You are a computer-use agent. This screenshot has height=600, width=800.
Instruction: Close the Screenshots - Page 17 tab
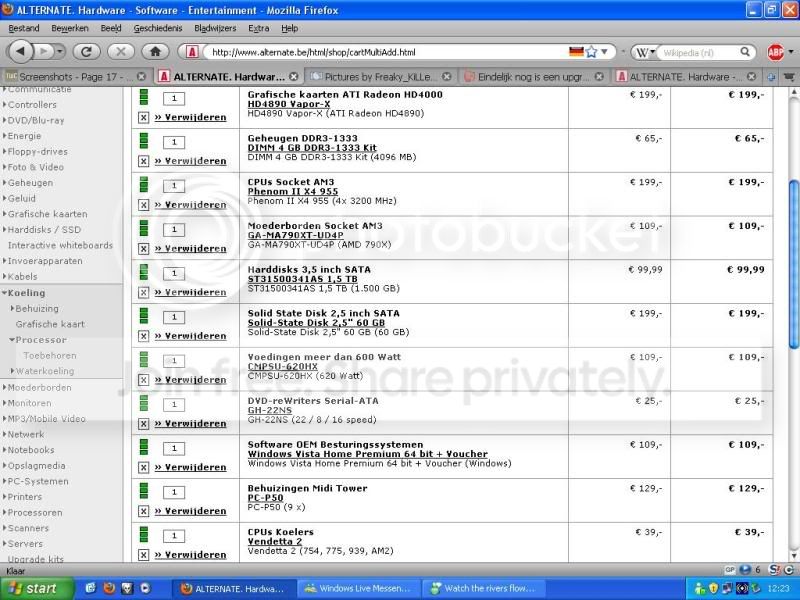click(x=141, y=77)
